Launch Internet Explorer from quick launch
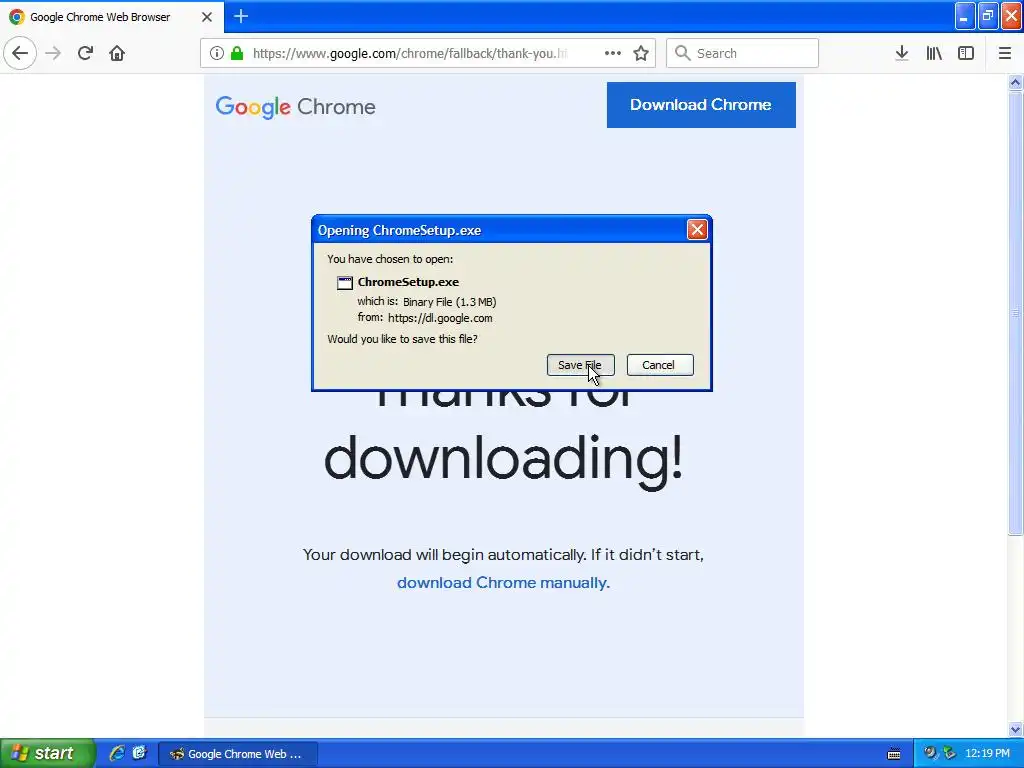 (117, 753)
